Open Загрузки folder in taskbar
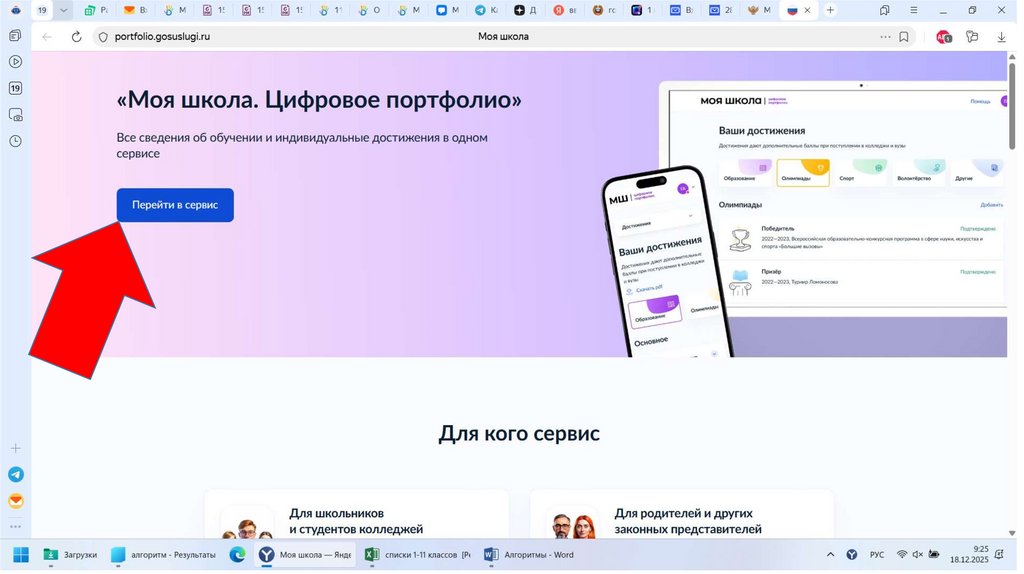 [x=71, y=555]
